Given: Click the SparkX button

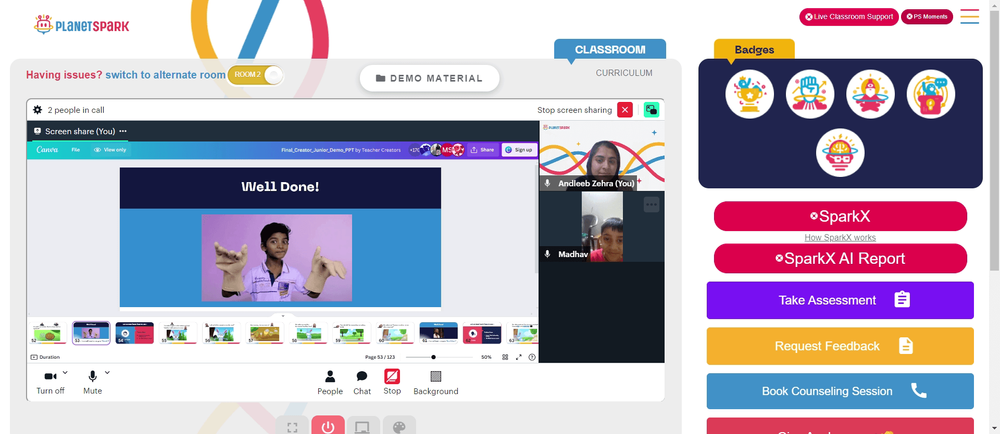Looking at the screenshot, I should tap(840, 216).
